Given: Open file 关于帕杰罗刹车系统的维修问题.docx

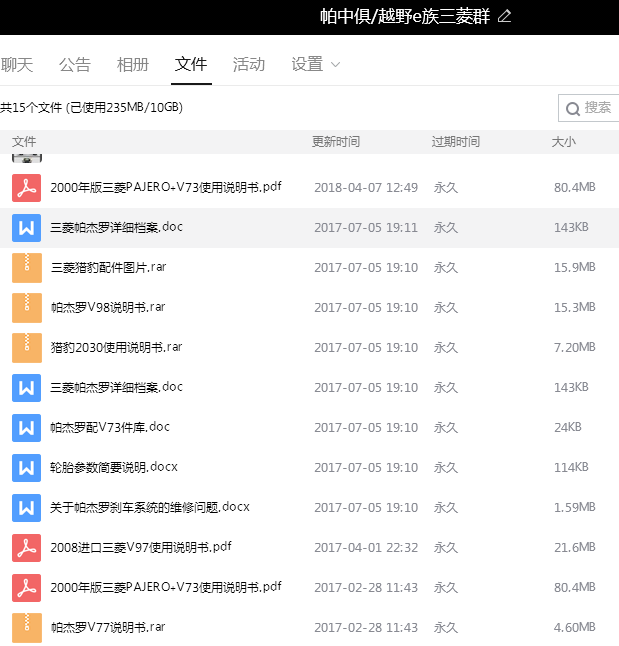Looking at the screenshot, I should click(150, 507).
